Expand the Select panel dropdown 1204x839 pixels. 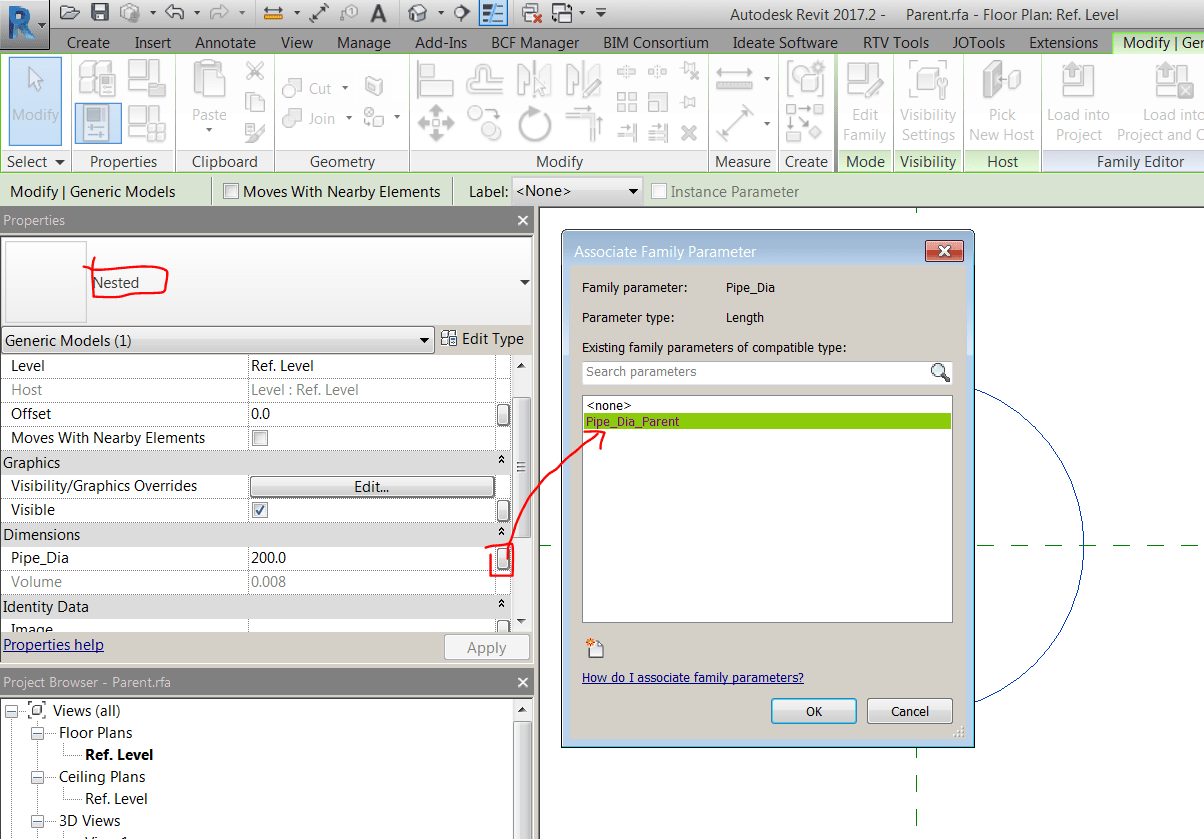pyautogui.click(x=34, y=161)
